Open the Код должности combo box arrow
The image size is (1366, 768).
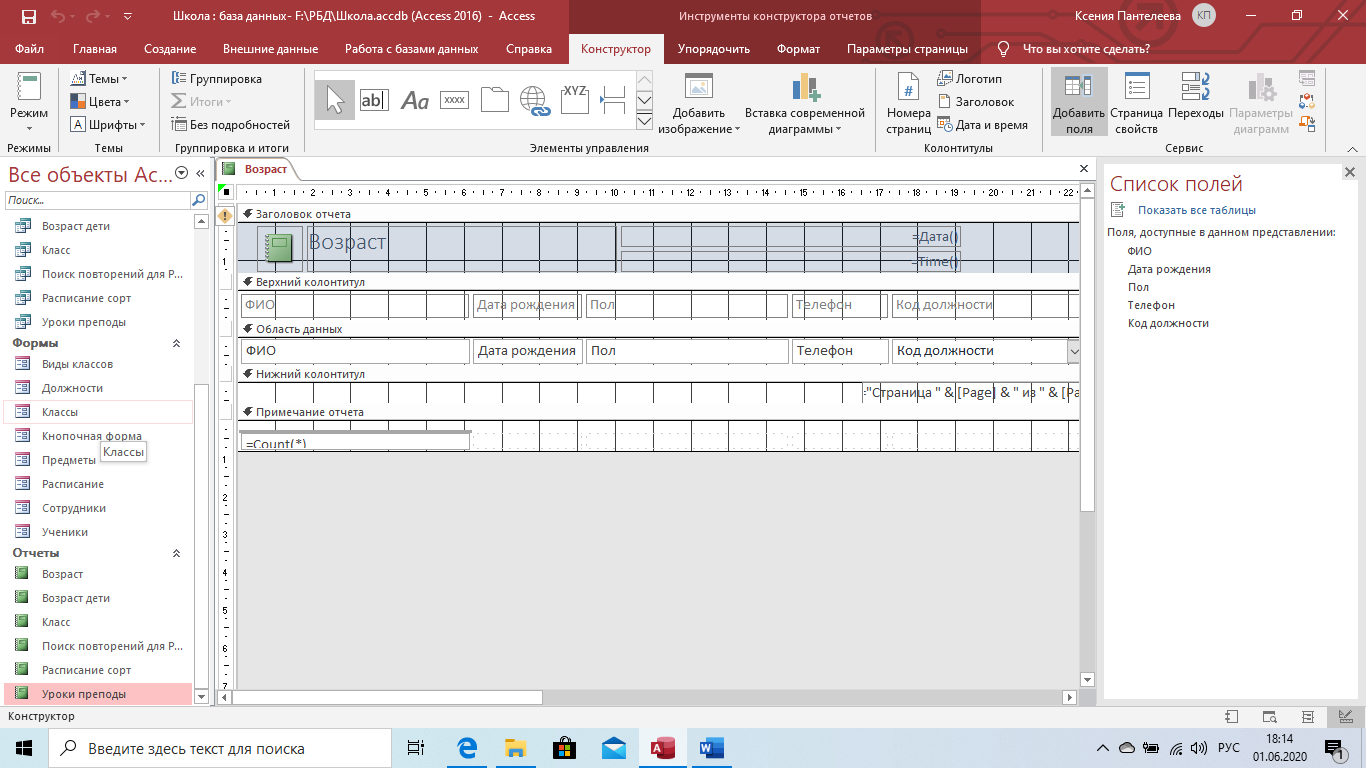tap(1074, 351)
